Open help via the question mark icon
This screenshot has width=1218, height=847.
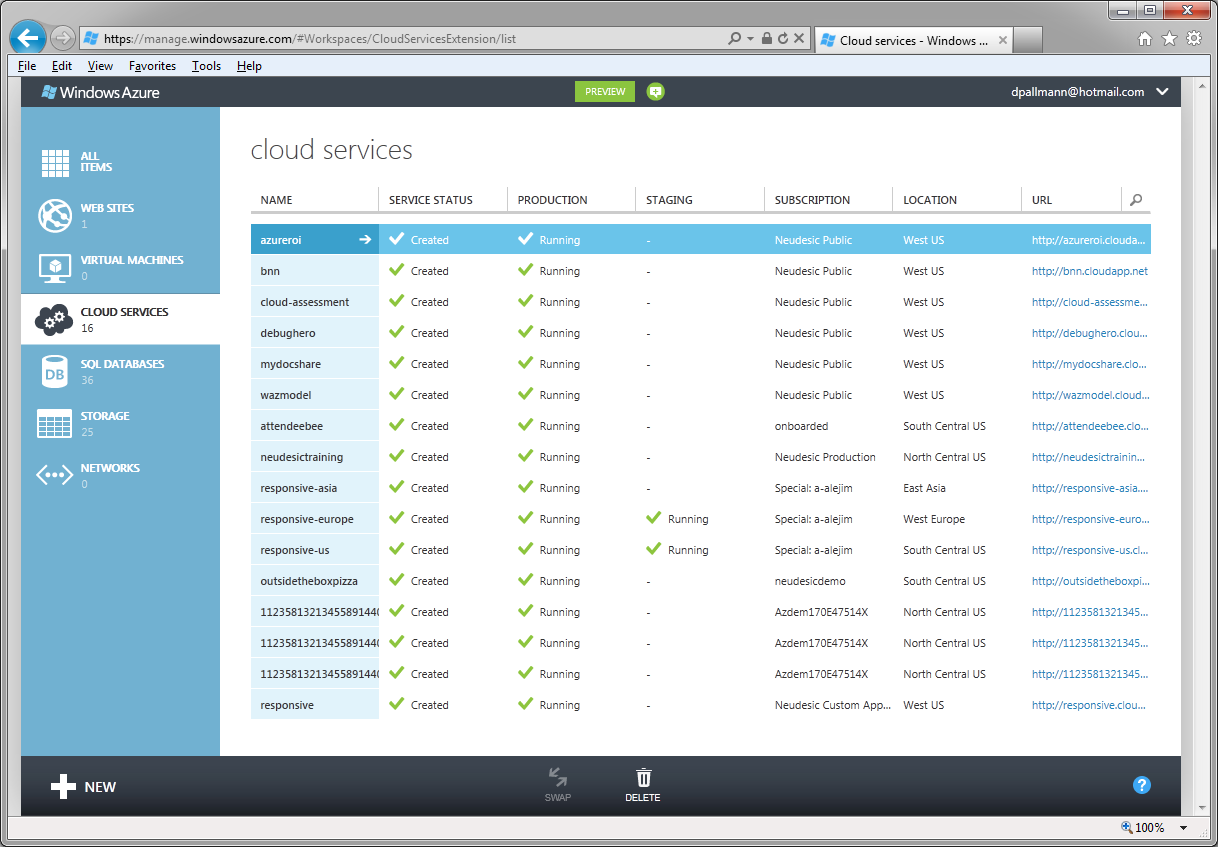tap(1141, 785)
